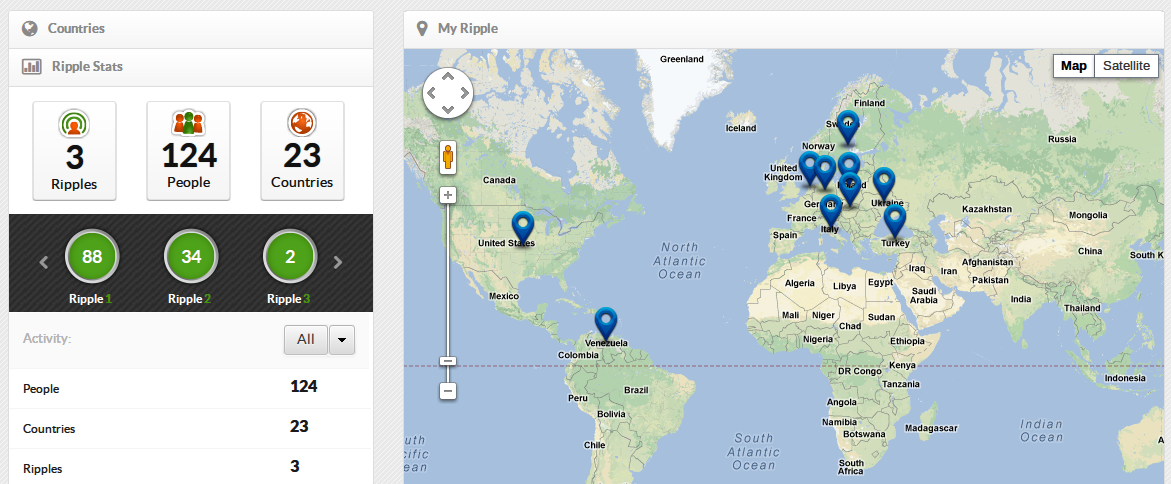The width and height of the screenshot is (1171, 484).
Task: Switch the map to Satellite view
Action: (x=1126, y=66)
